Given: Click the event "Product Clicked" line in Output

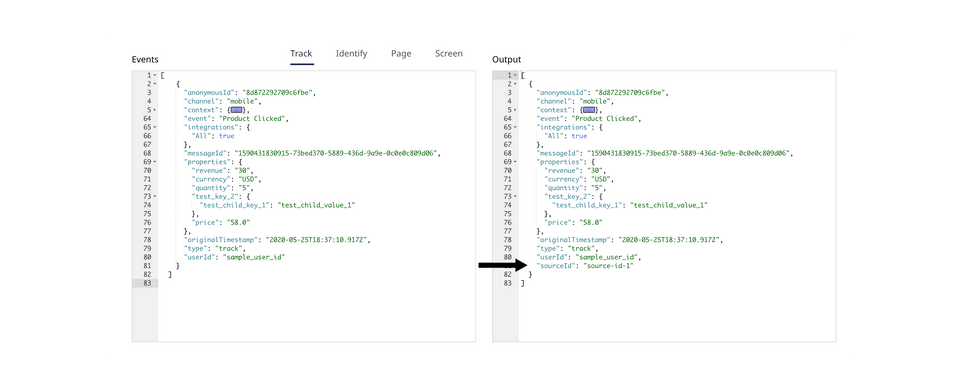Looking at the screenshot, I should click(x=588, y=118).
